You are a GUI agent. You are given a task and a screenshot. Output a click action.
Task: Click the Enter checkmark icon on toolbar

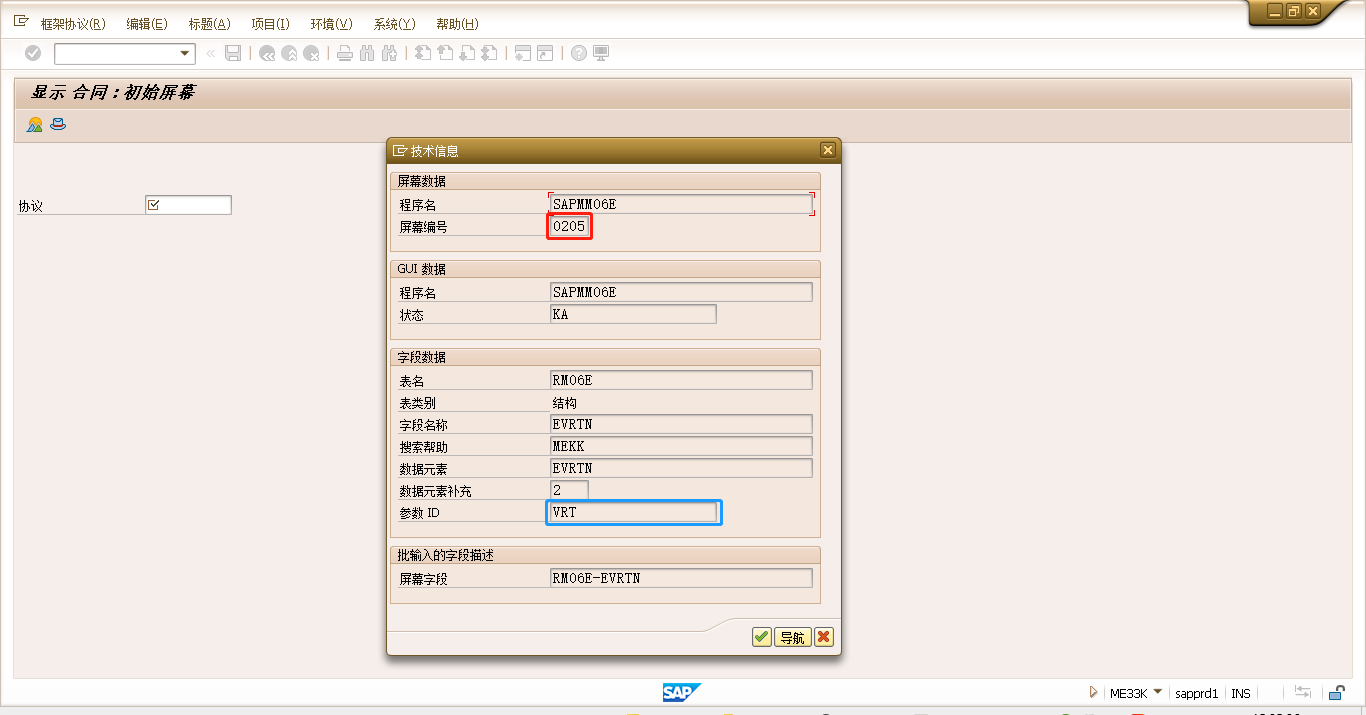point(31,53)
